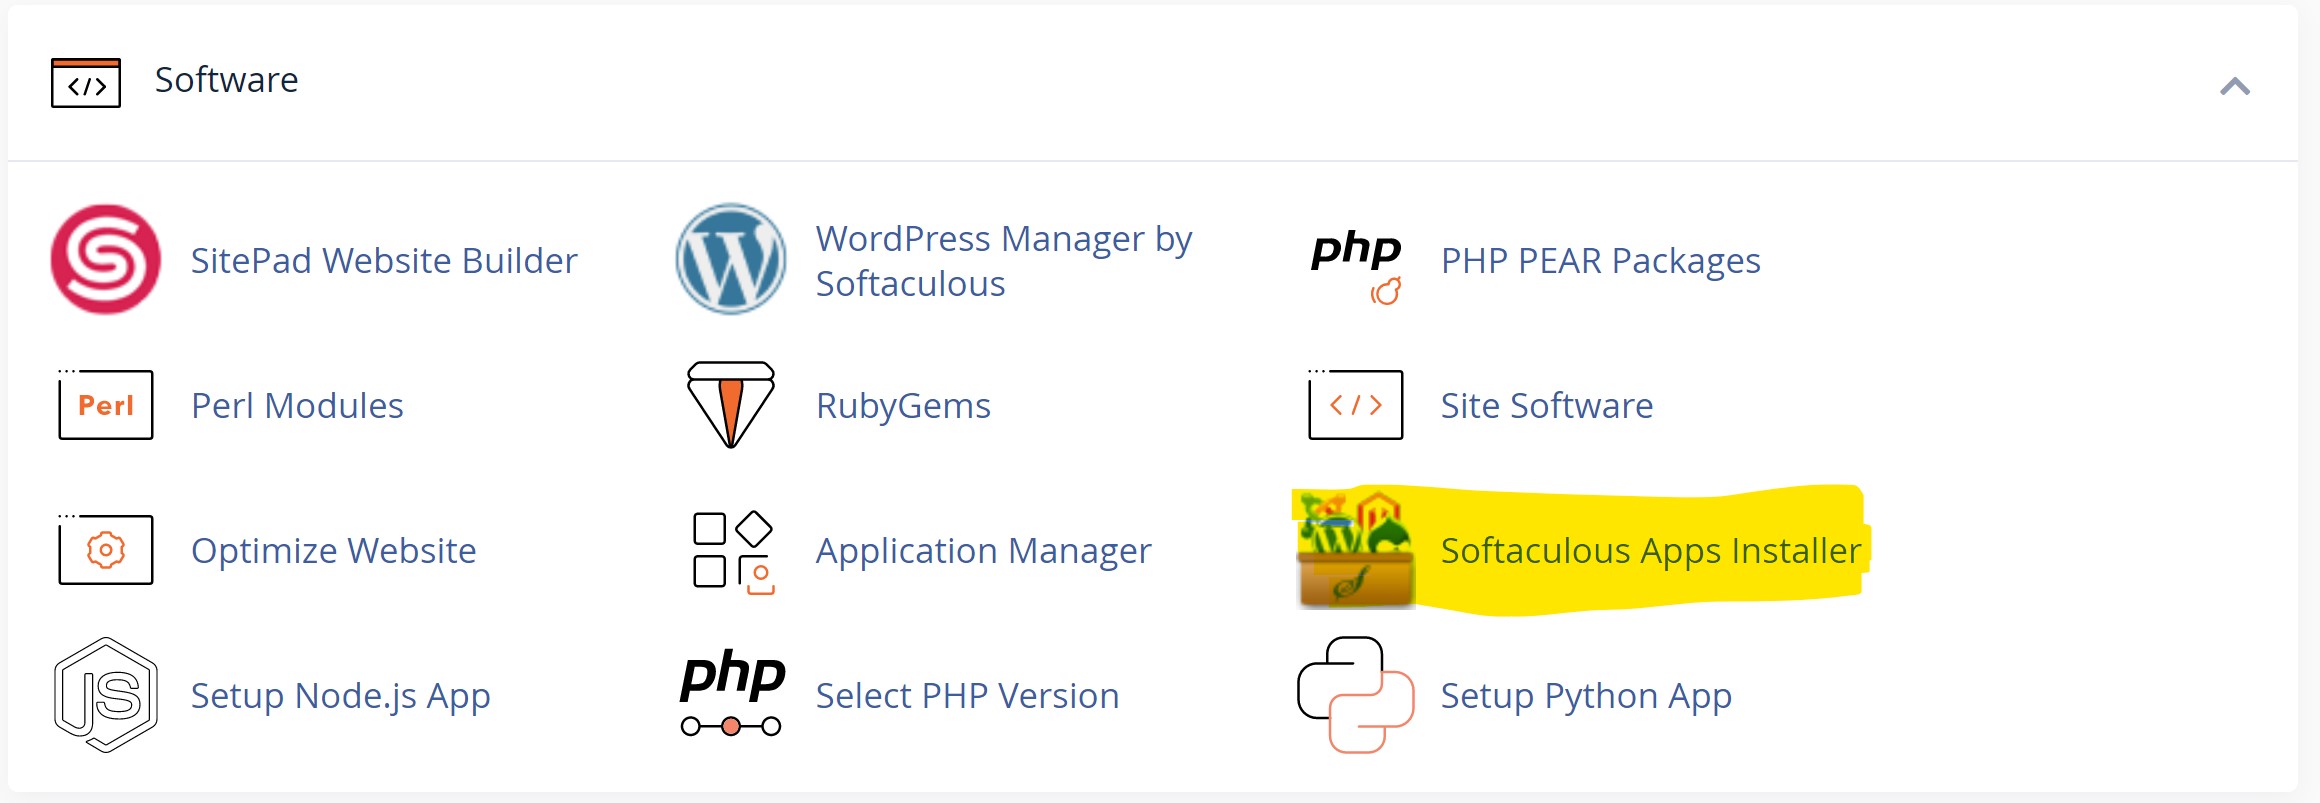Click the WordPress logo icon

click(x=730, y=260)
